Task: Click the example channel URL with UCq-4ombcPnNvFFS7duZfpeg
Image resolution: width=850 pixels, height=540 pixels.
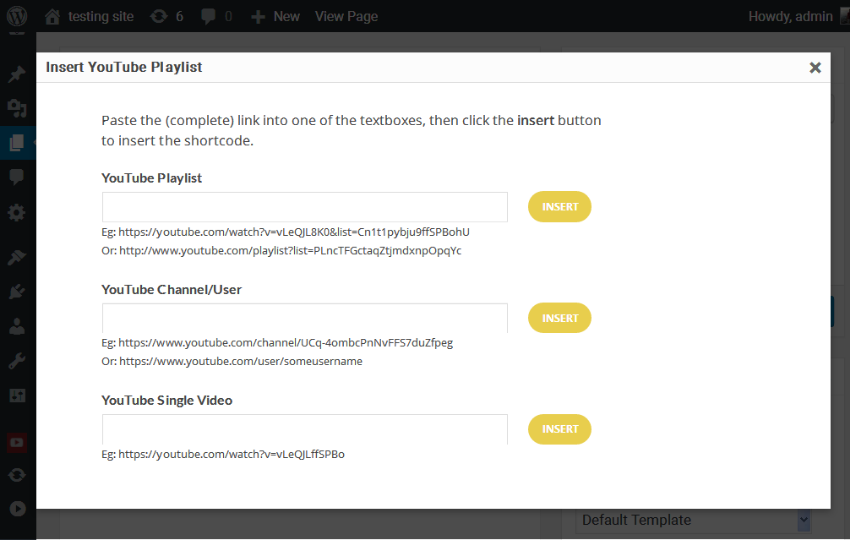Action: [x=286, y=343]
